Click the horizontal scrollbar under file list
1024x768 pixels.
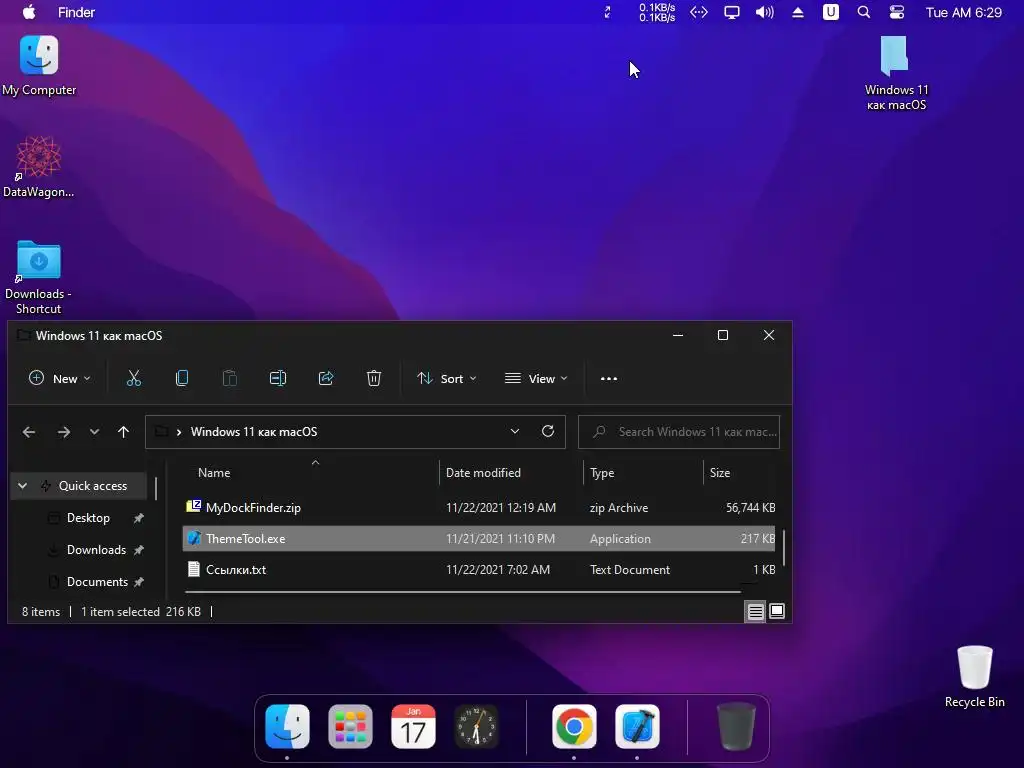pyautogui.click(x=463, y=592)
